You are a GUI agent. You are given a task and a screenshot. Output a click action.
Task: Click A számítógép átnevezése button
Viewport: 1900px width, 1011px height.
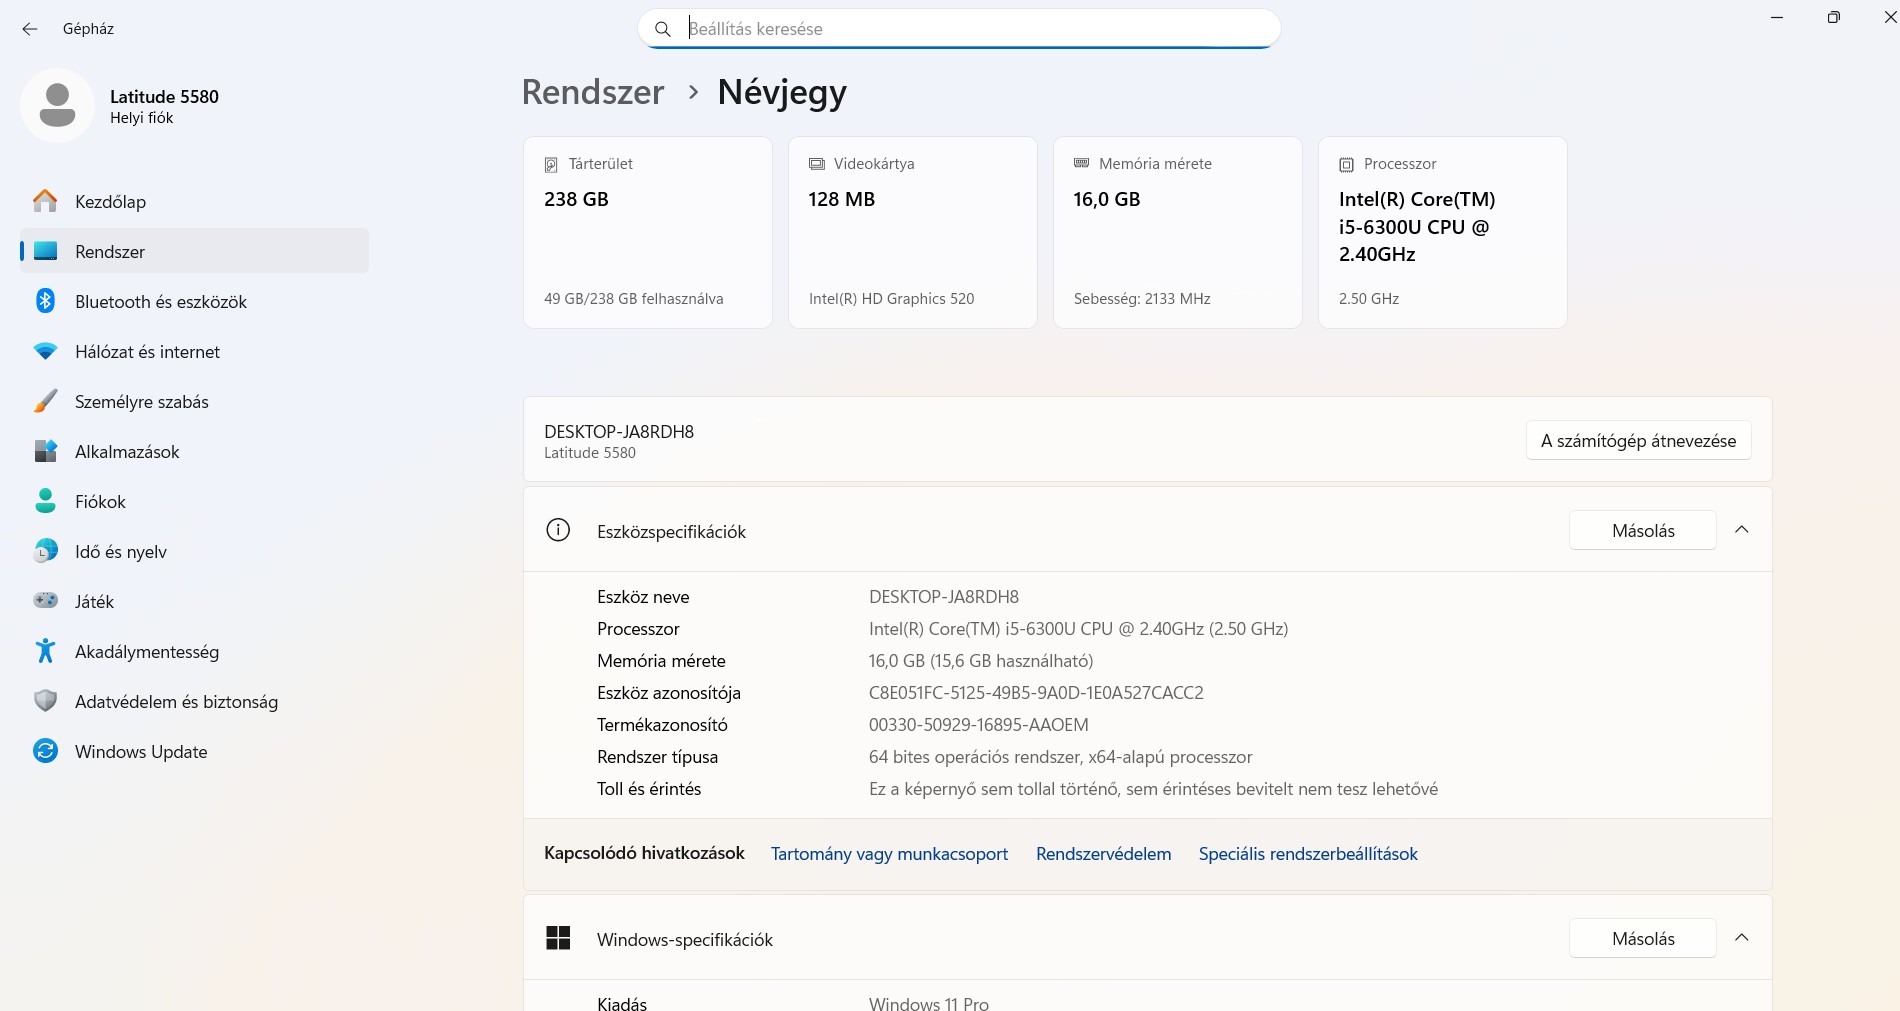click(1638, 441)
